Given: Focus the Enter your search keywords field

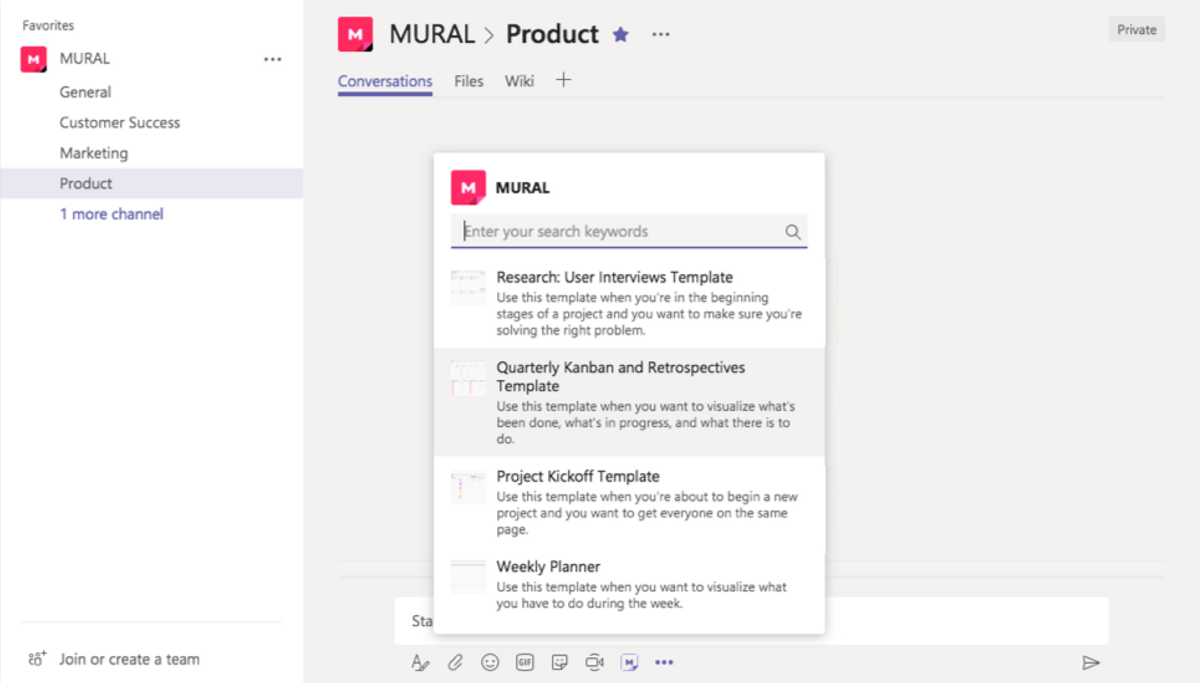Looking at the screenshot, I should tap(629, 231).
